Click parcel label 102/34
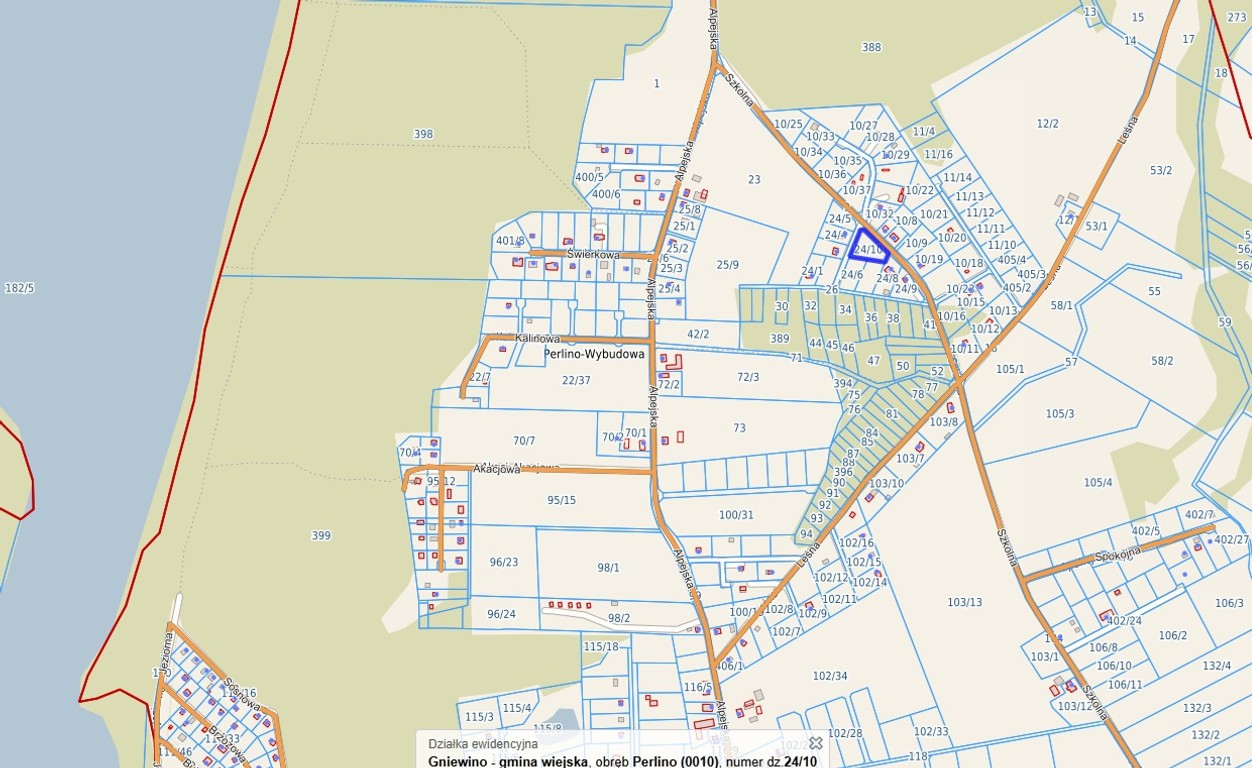This screenshot has width=1252, height=768. coord(830,676)
